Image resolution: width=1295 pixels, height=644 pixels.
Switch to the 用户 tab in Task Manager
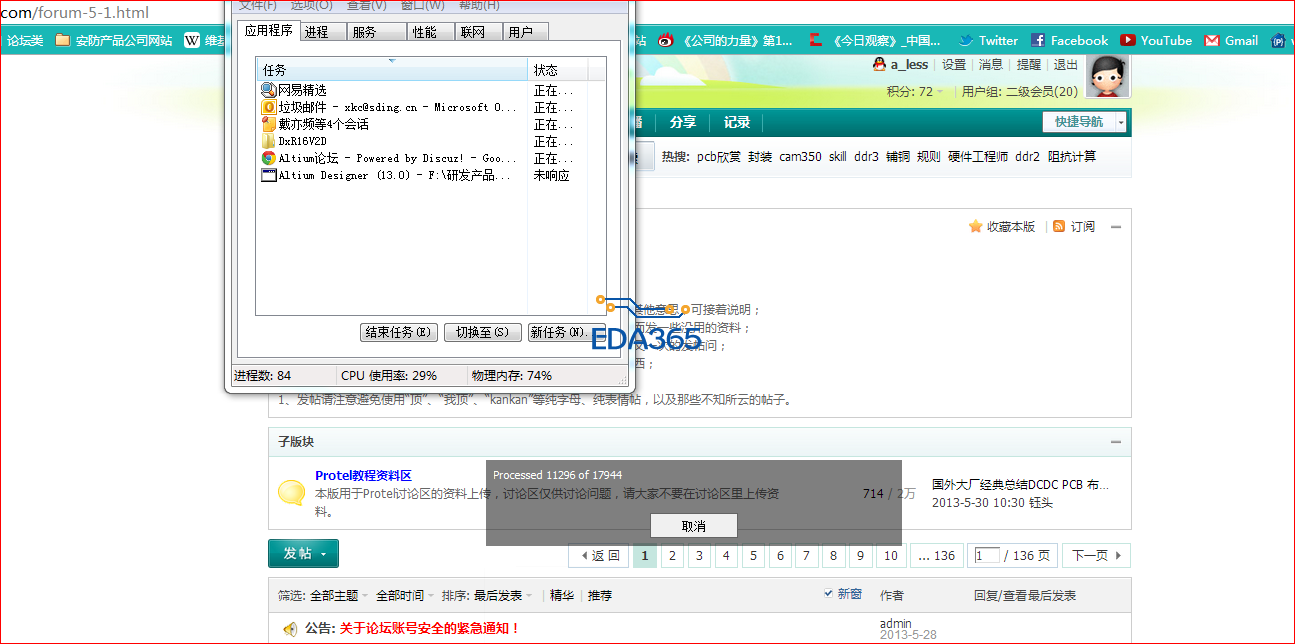[524, 32]
